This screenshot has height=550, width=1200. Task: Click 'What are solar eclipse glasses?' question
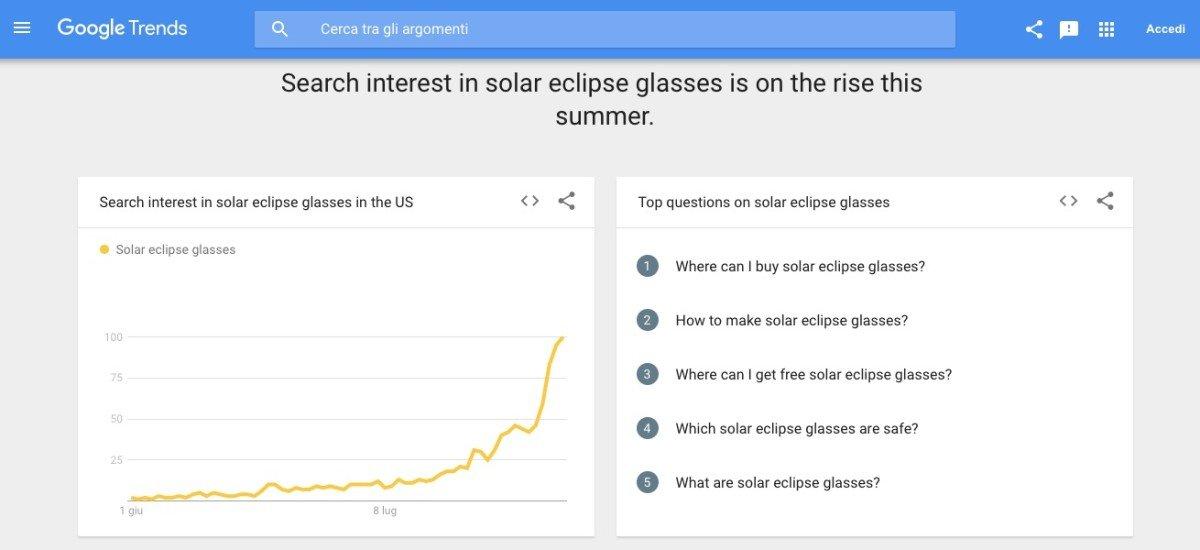tap(777, 482)
